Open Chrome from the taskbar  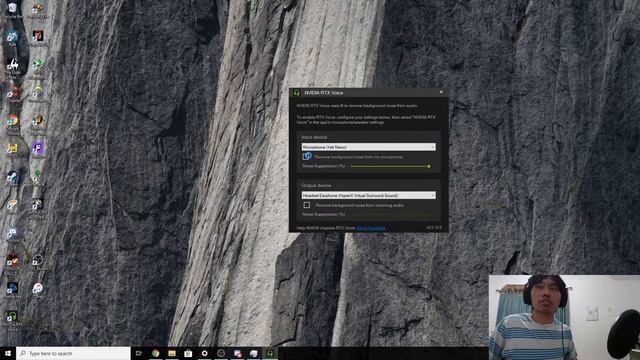tap(156, 353)
